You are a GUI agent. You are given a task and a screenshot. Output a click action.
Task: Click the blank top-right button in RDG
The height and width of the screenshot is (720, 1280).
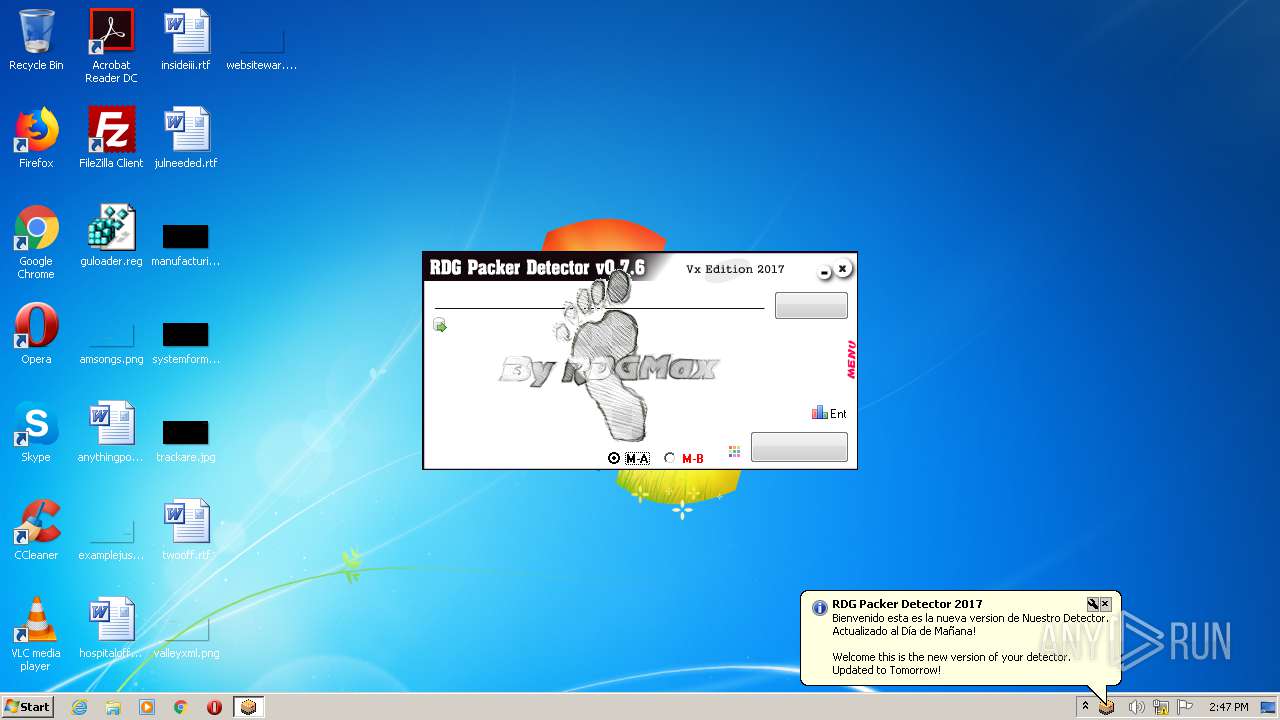click(x=811, y=306)
